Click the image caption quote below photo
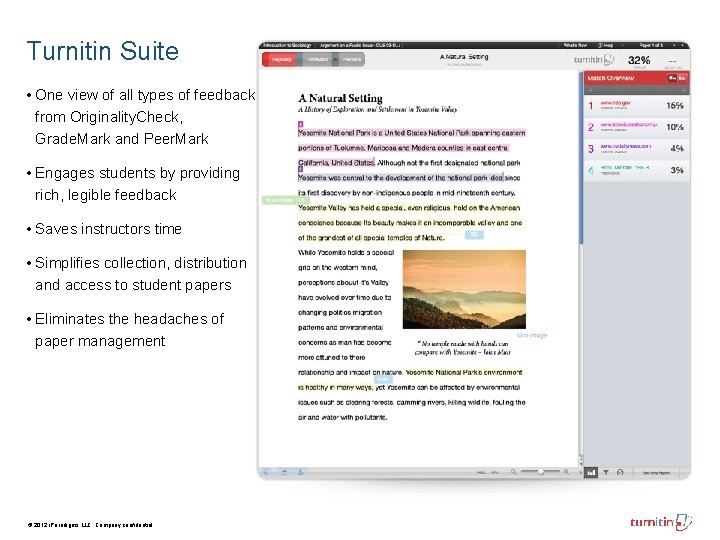720x540 pixels. point(462,348)
